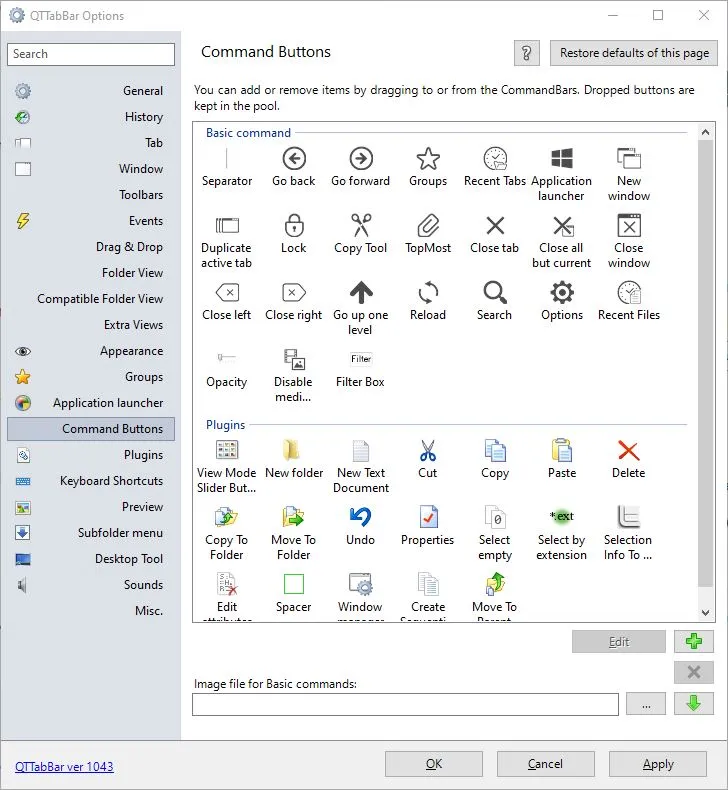Apply the changes with Apply button
Viewport: 728px width, 790px height.
click(657, 764)
